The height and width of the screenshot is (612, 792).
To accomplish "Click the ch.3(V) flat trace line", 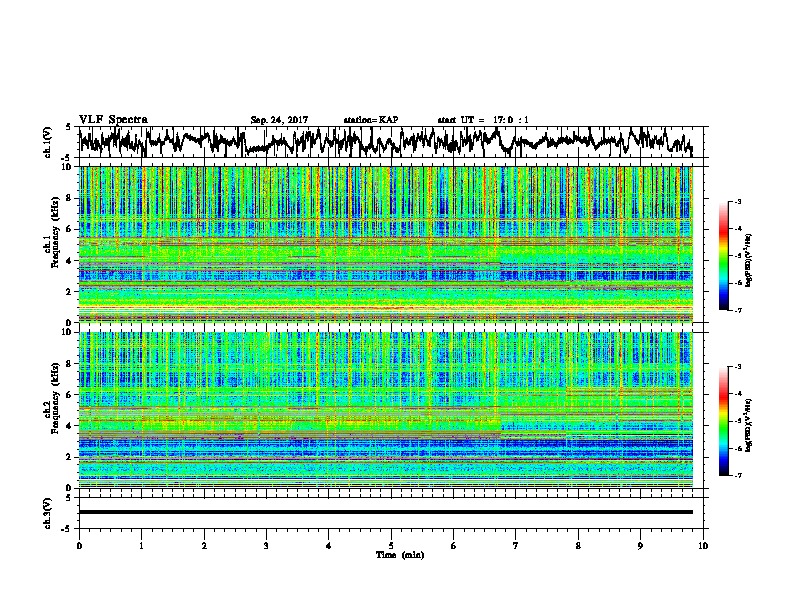I will [386, 512].
